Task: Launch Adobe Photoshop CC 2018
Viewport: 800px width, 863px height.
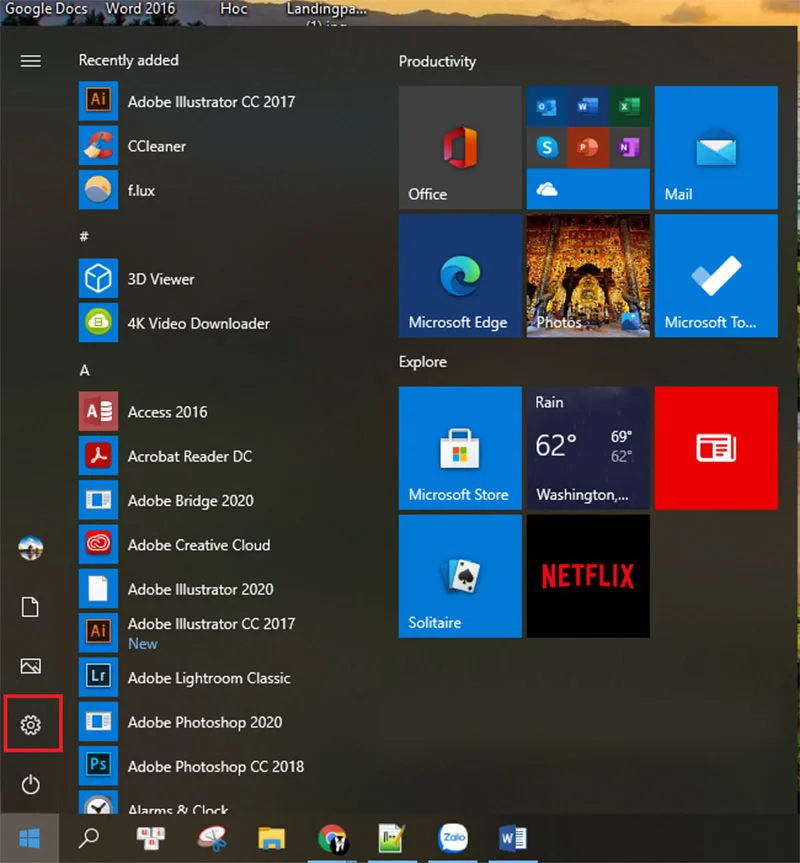Action: point(191,766)
